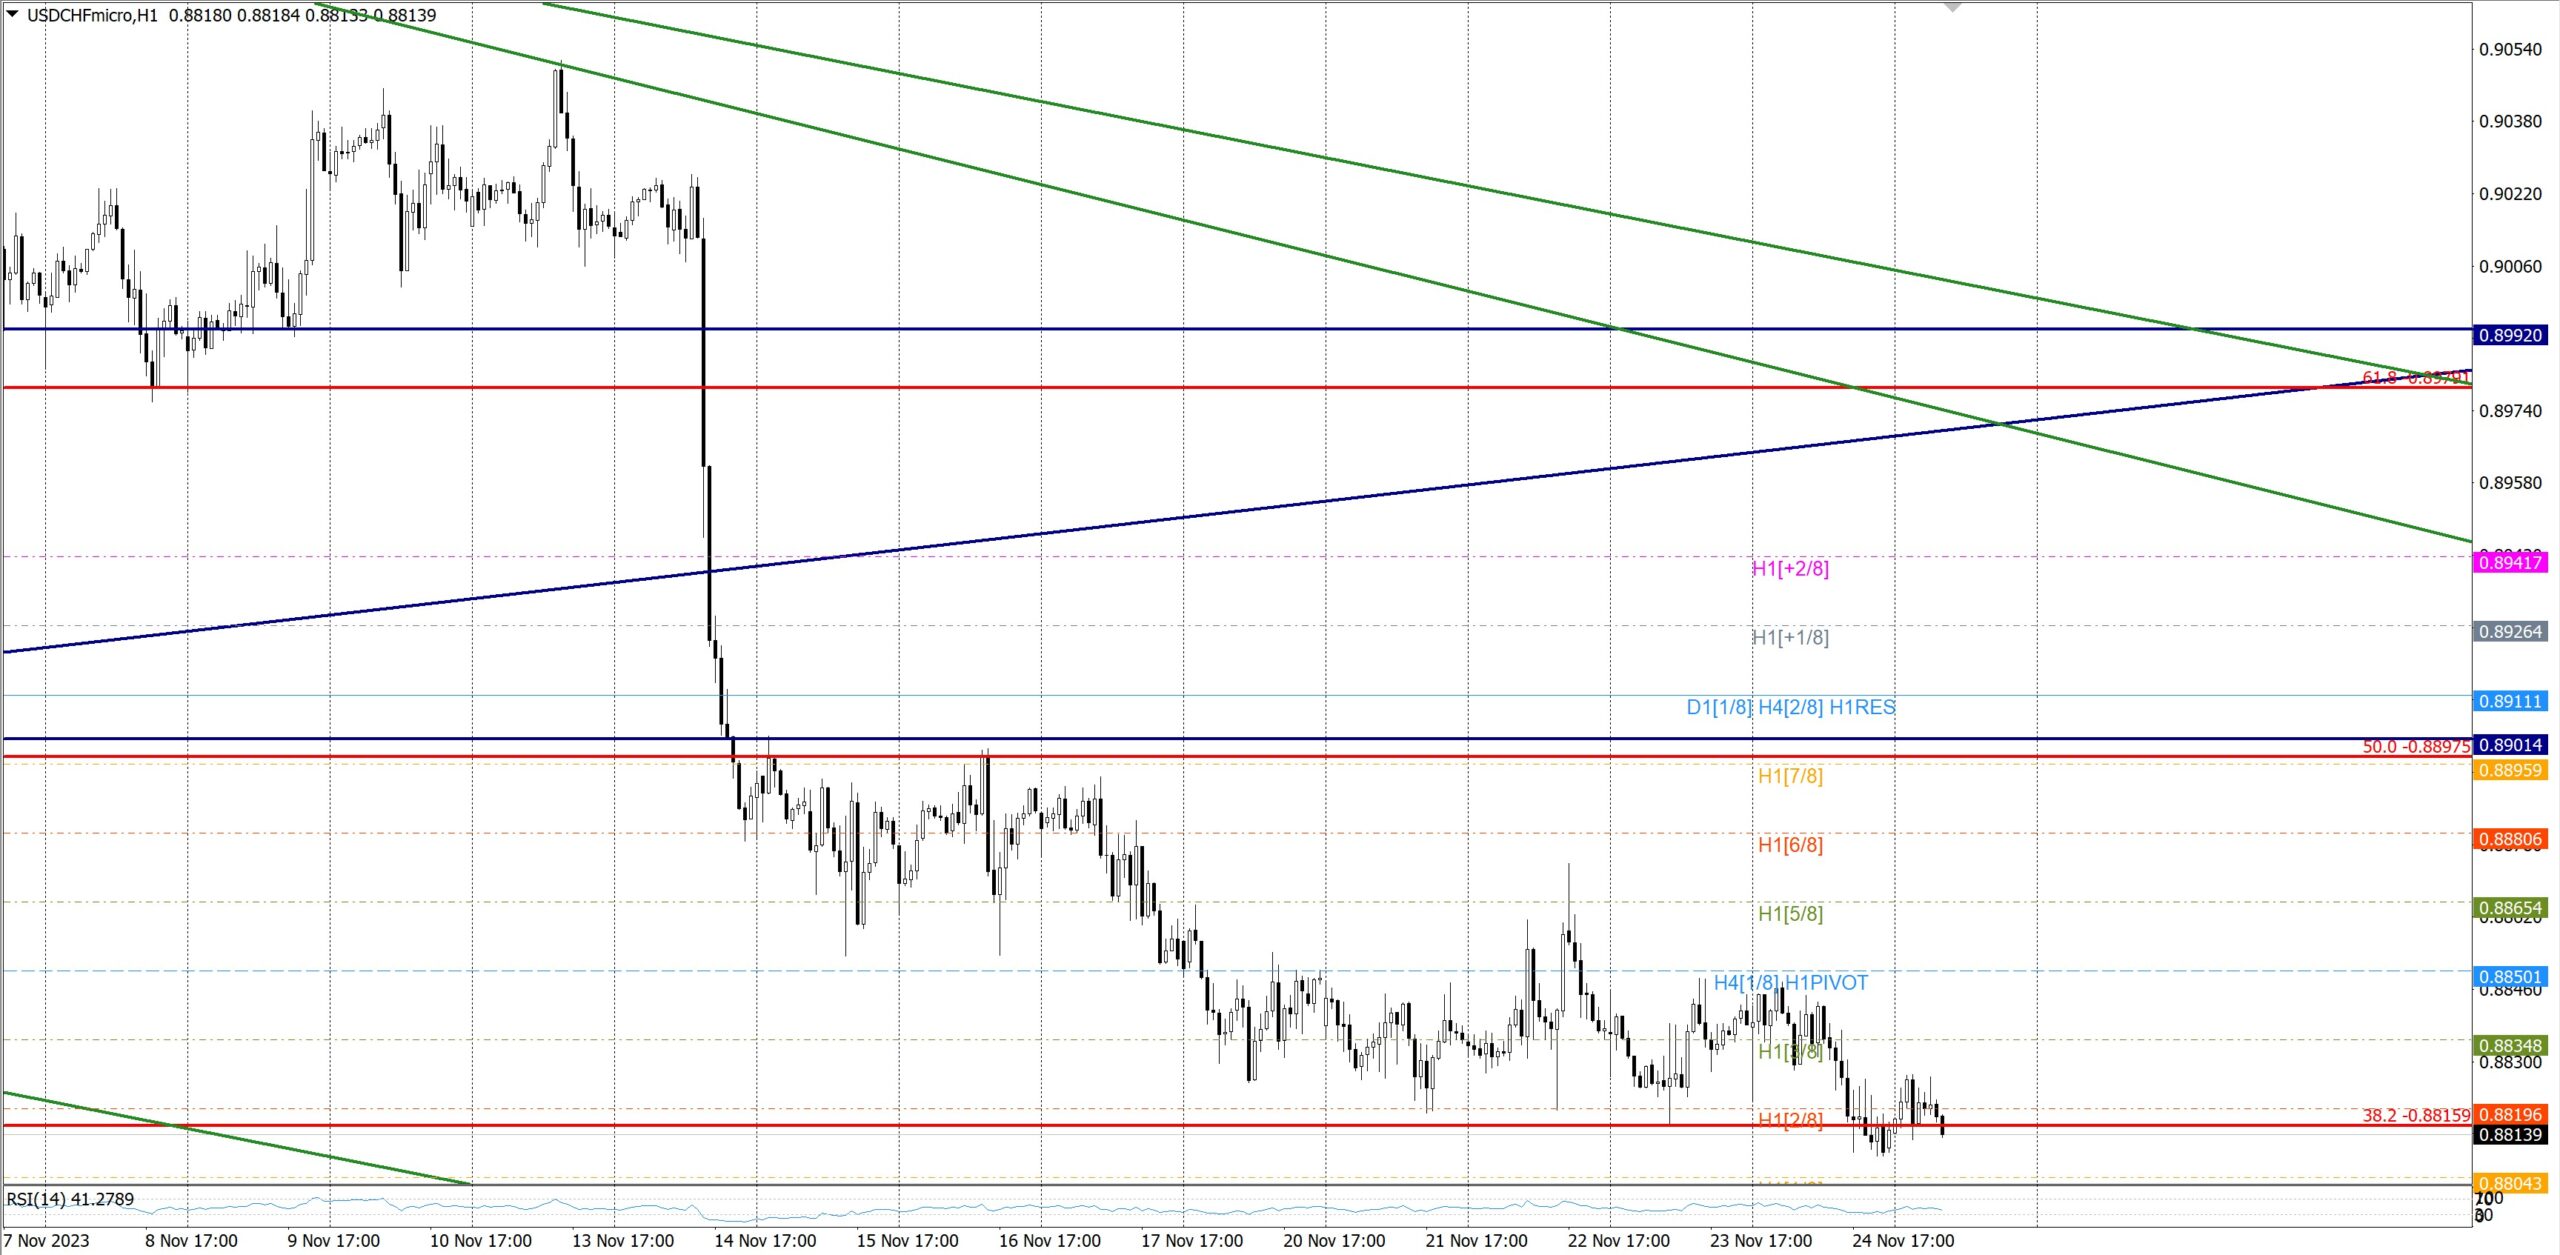Screen dimensions: 2560x1255
Task: Click the H4[1/8] H1PIVOT label
Action: click(1790, 983)
